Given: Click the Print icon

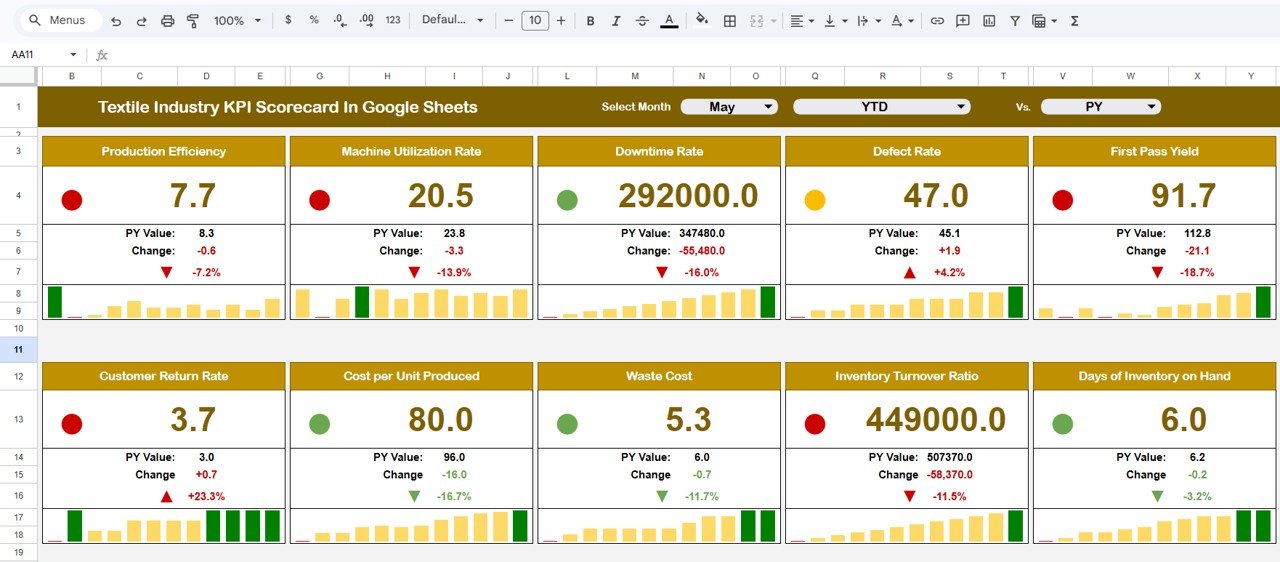Looking at the screenshot, I should coord(168,21).
